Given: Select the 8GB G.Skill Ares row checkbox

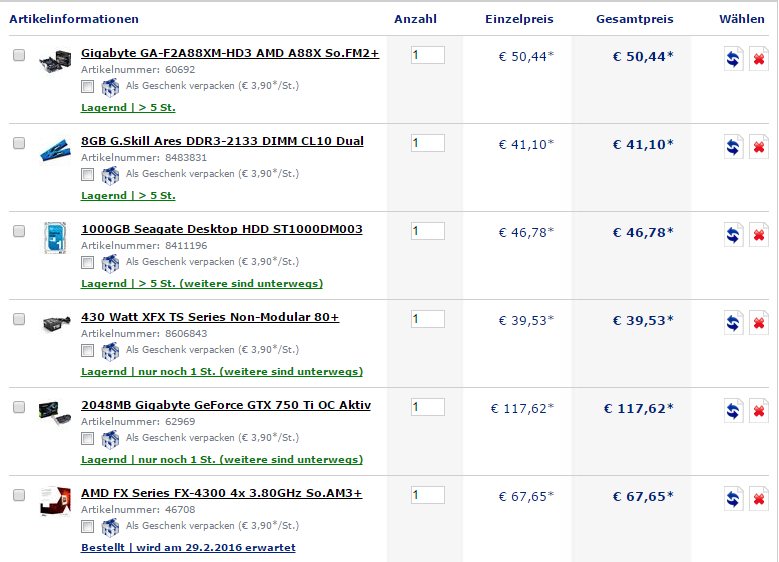Looking at the screenshot, I should pyautogui.click(x=19, y=143).
